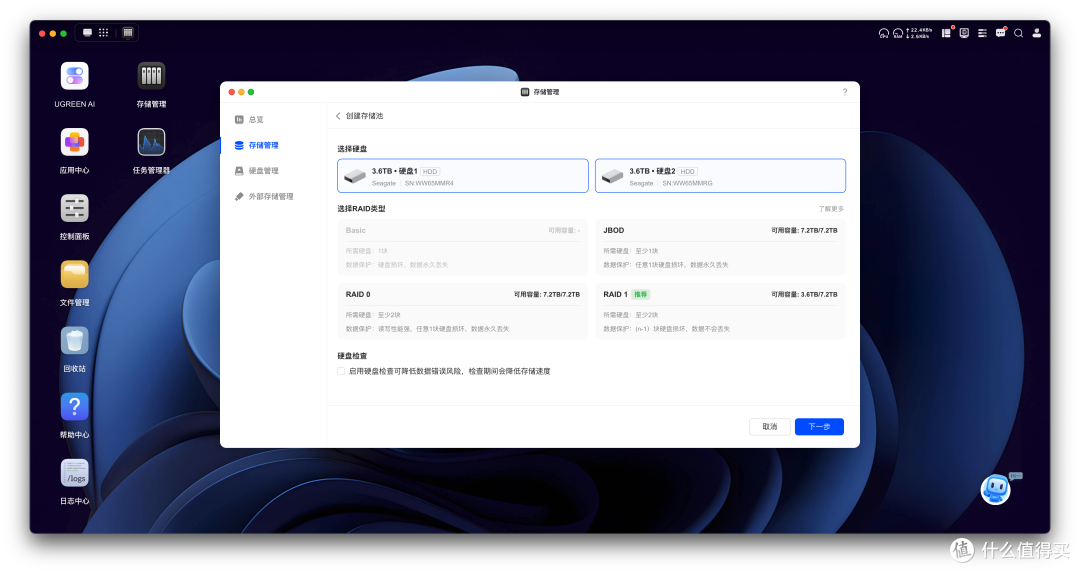Screen dimensions: 1080x573
Task: Open the user account icon in top bar
Action: (x=1037, y=32)
